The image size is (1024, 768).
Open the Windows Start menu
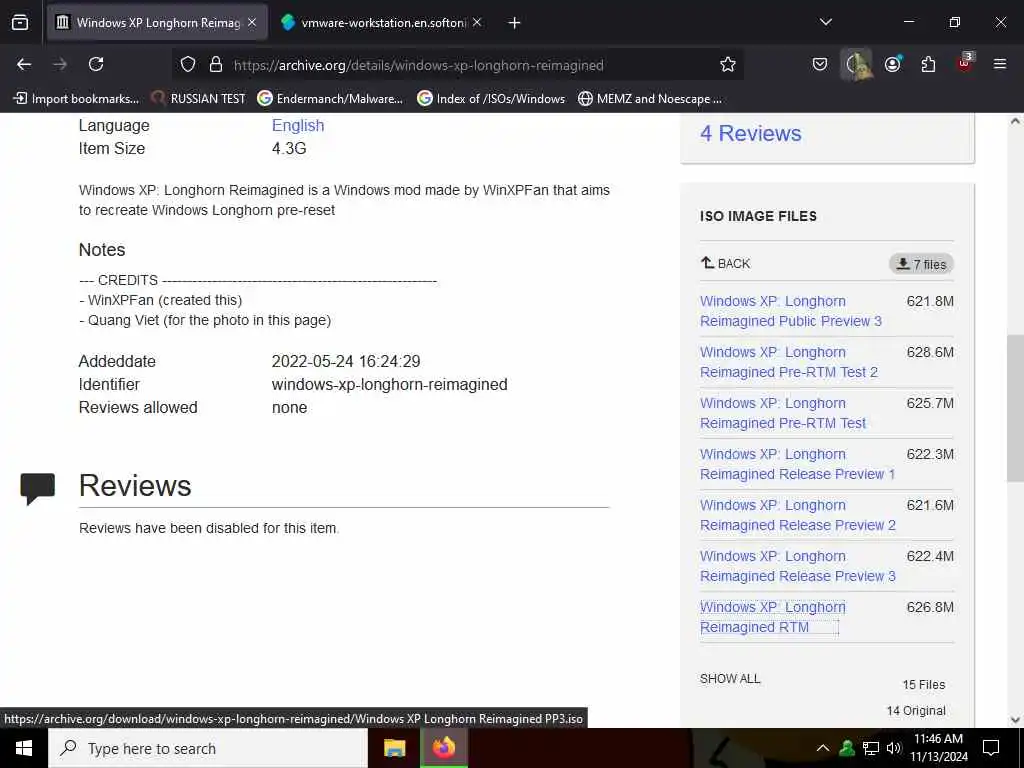coord(24,748)
